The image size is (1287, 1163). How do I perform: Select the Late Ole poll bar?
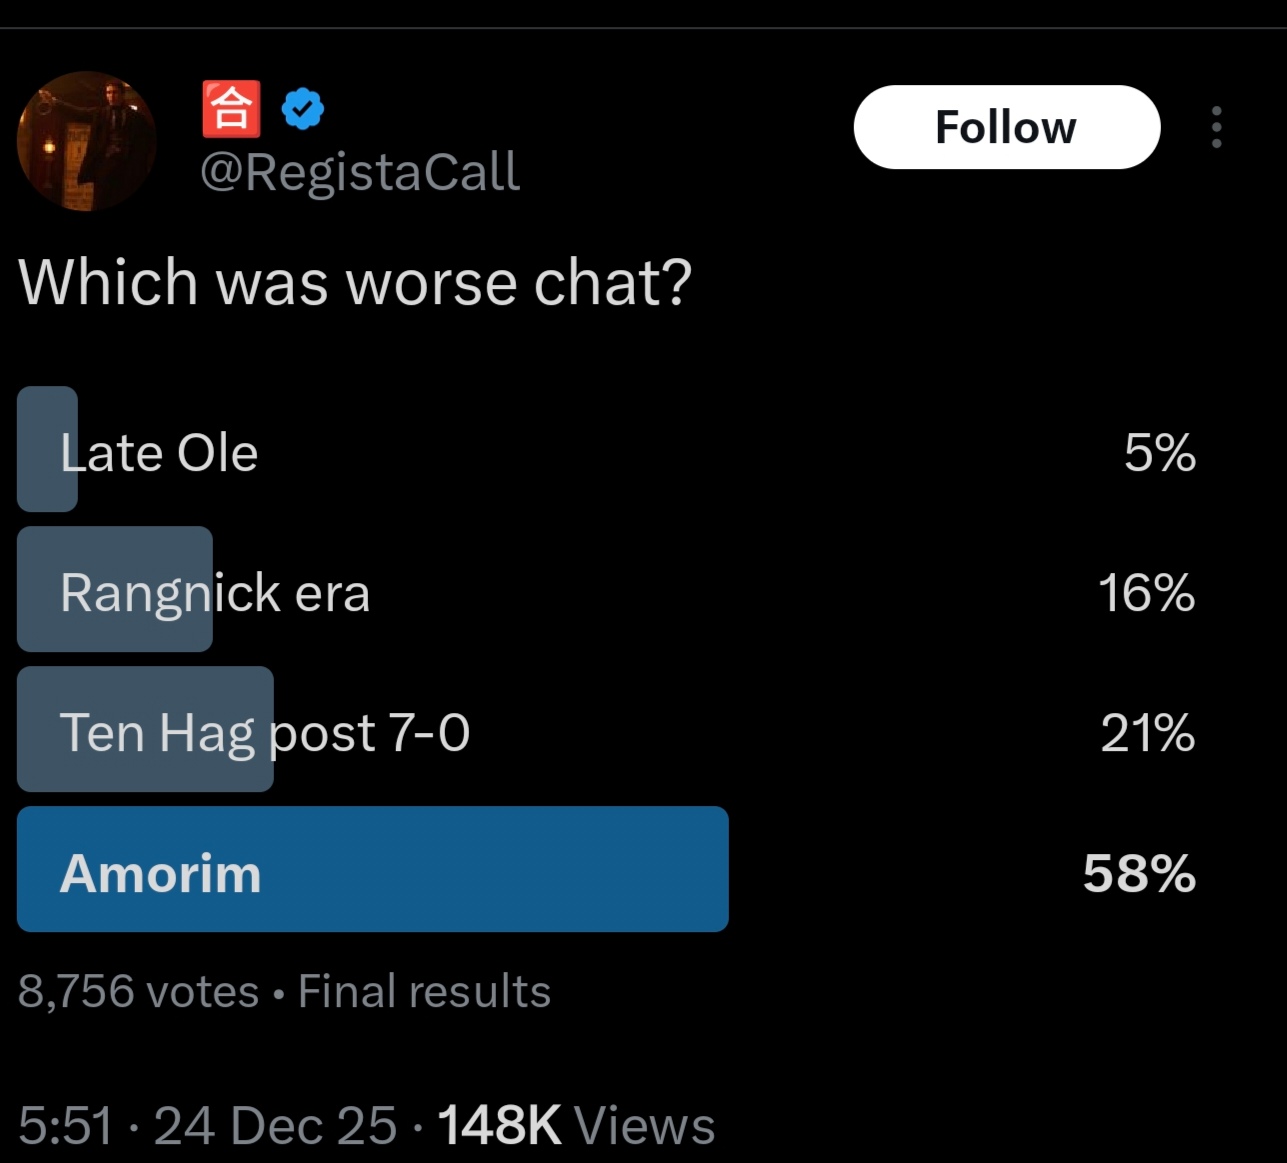(48, 450)
